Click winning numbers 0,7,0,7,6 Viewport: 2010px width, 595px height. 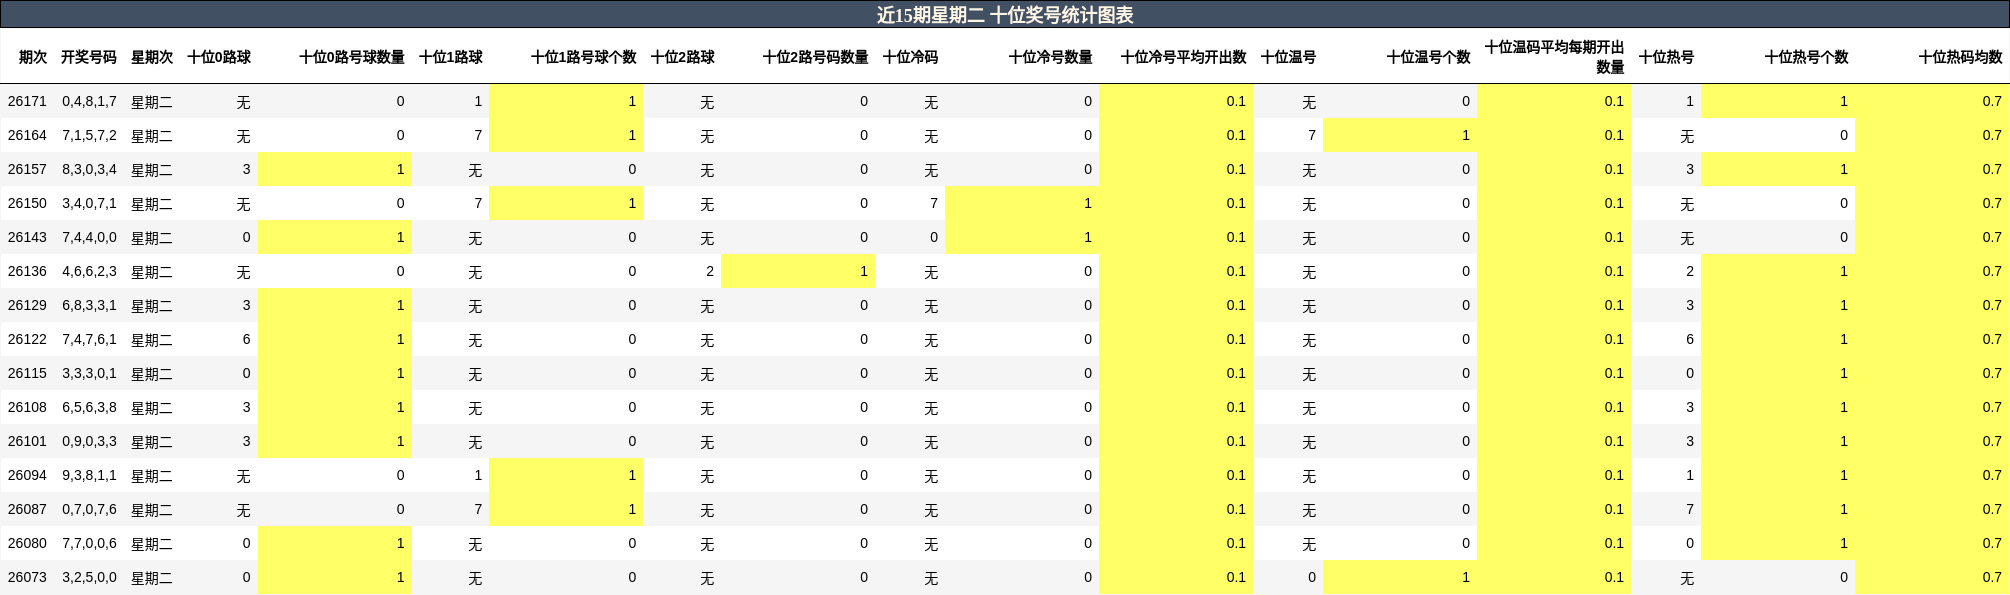pyautogui.click(x=89, y=509)
